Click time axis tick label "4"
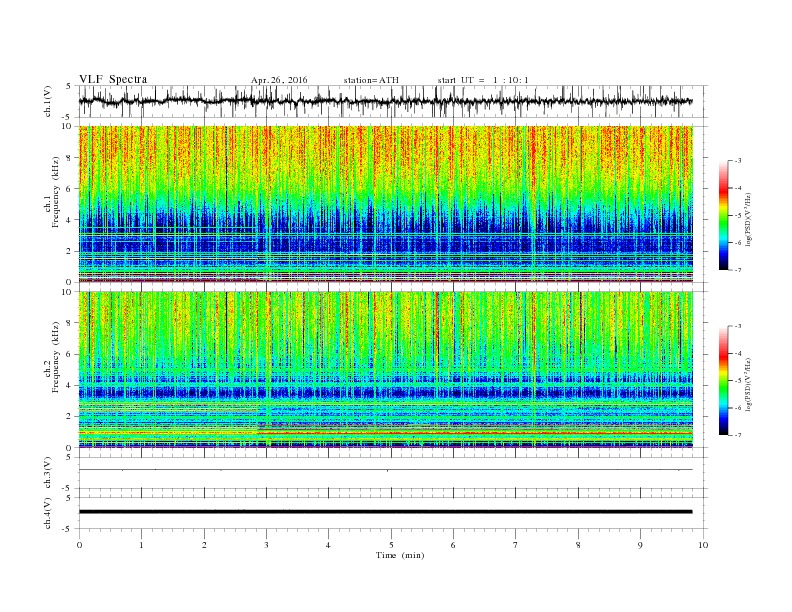 [328, 545]
